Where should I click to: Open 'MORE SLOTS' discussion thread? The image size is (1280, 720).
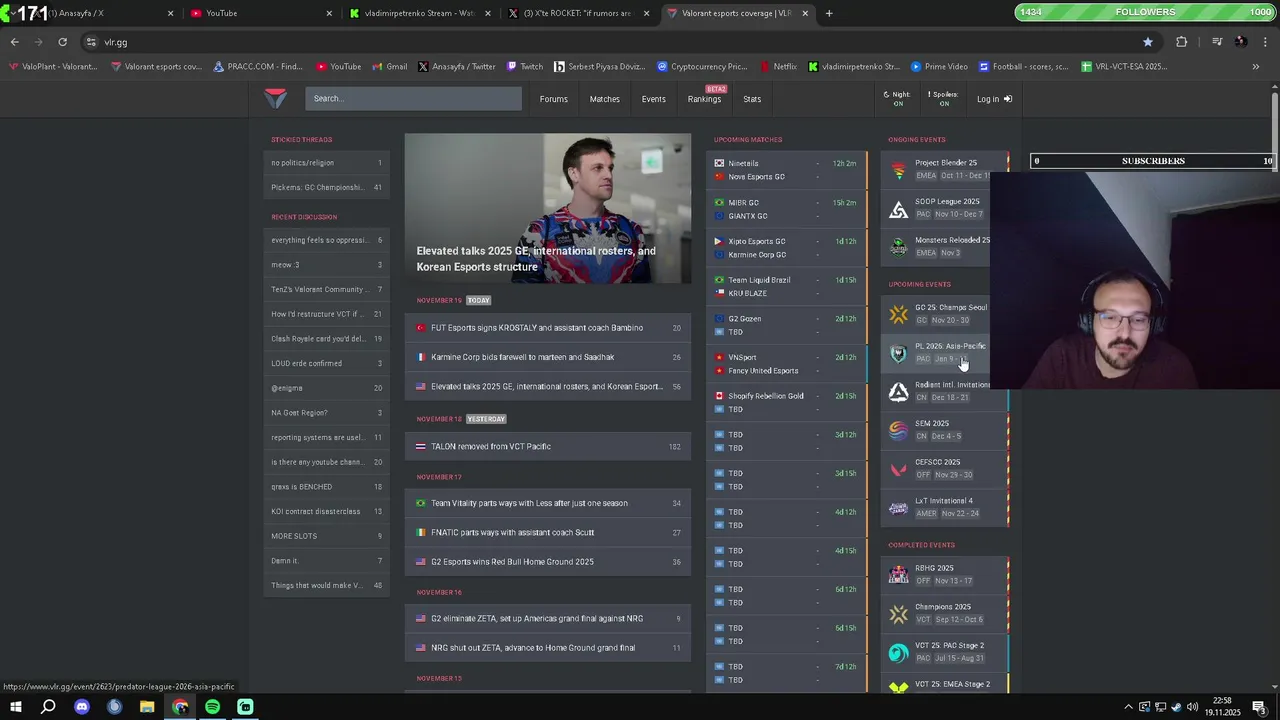click(326, 536)
